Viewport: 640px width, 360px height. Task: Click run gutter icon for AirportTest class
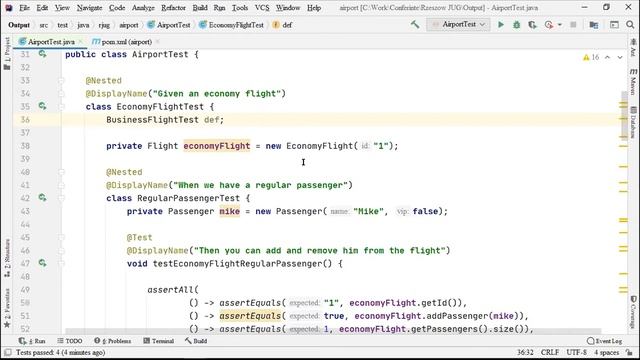[x=42, y=54]
